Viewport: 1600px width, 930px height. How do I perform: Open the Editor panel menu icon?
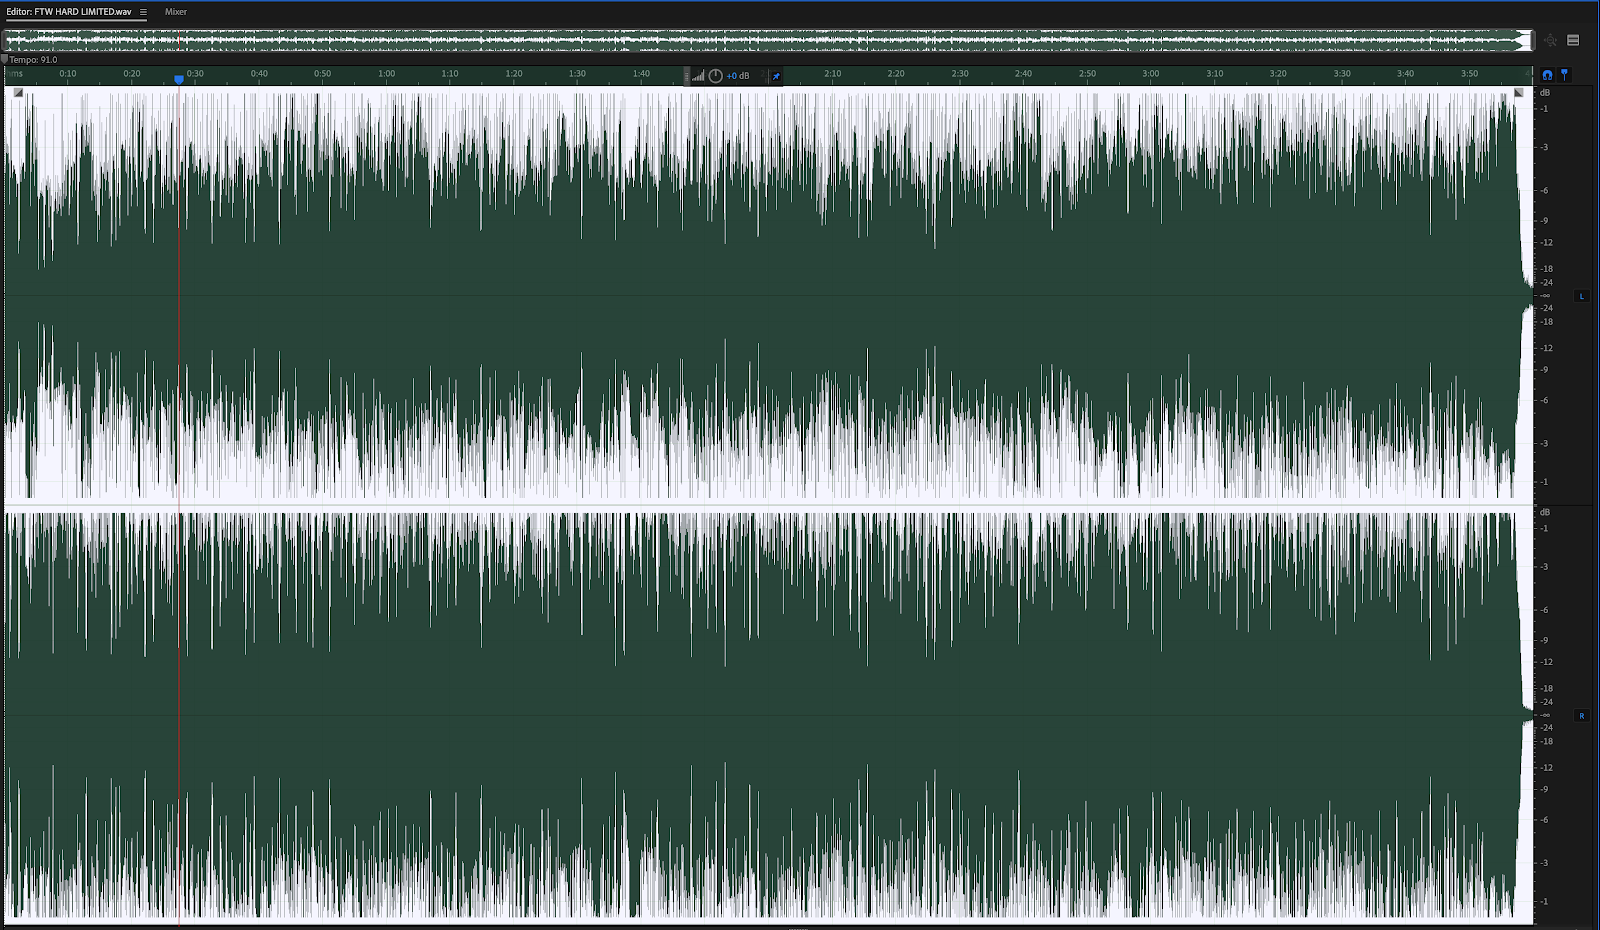click(x=143, y=12)
